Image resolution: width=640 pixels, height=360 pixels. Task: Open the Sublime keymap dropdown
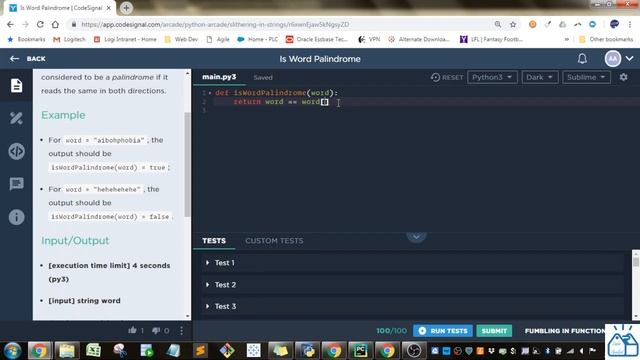pos(586,77)
